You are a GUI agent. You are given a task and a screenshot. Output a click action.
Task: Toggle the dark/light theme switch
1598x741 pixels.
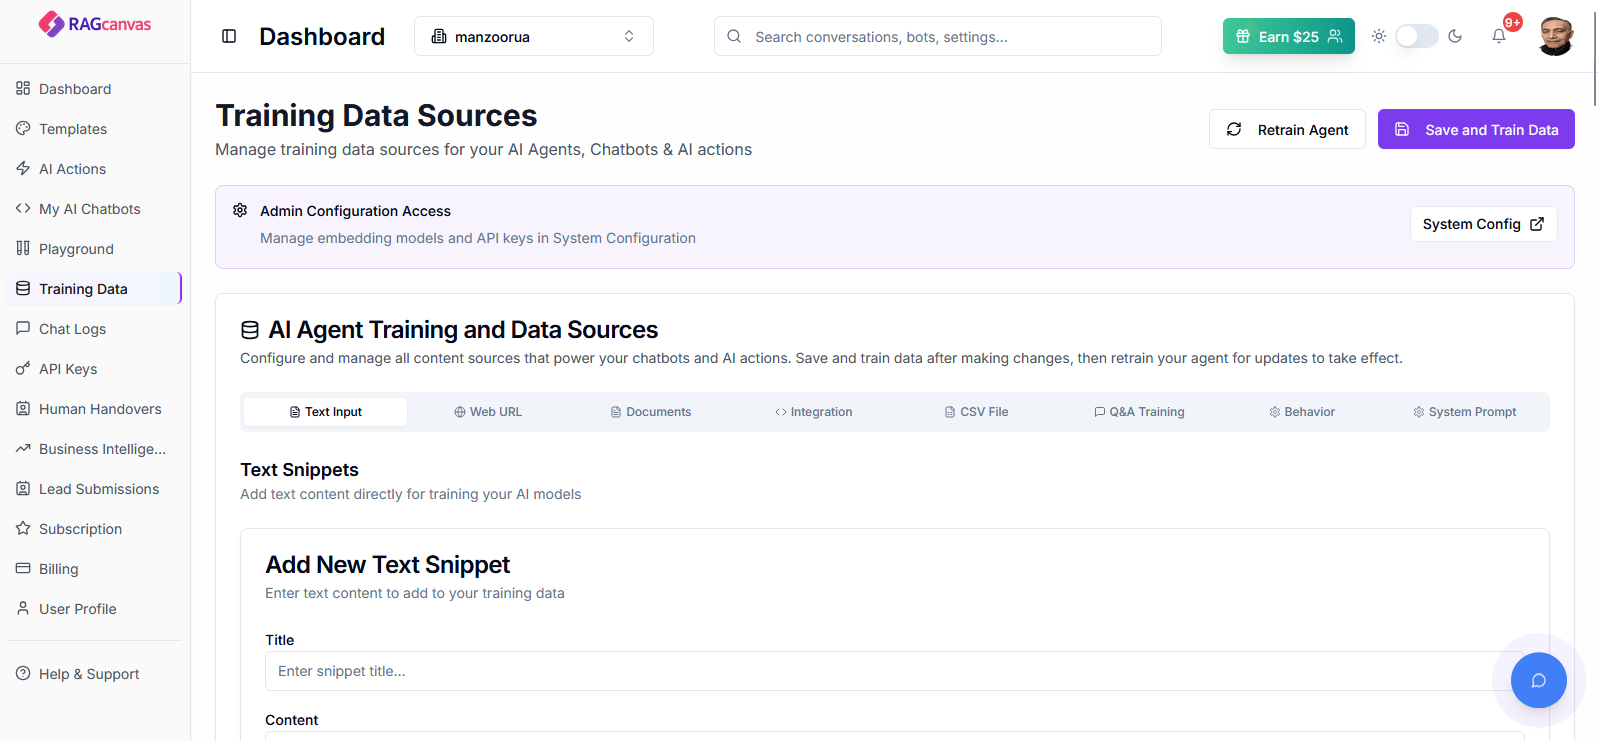coord(1416,36)
